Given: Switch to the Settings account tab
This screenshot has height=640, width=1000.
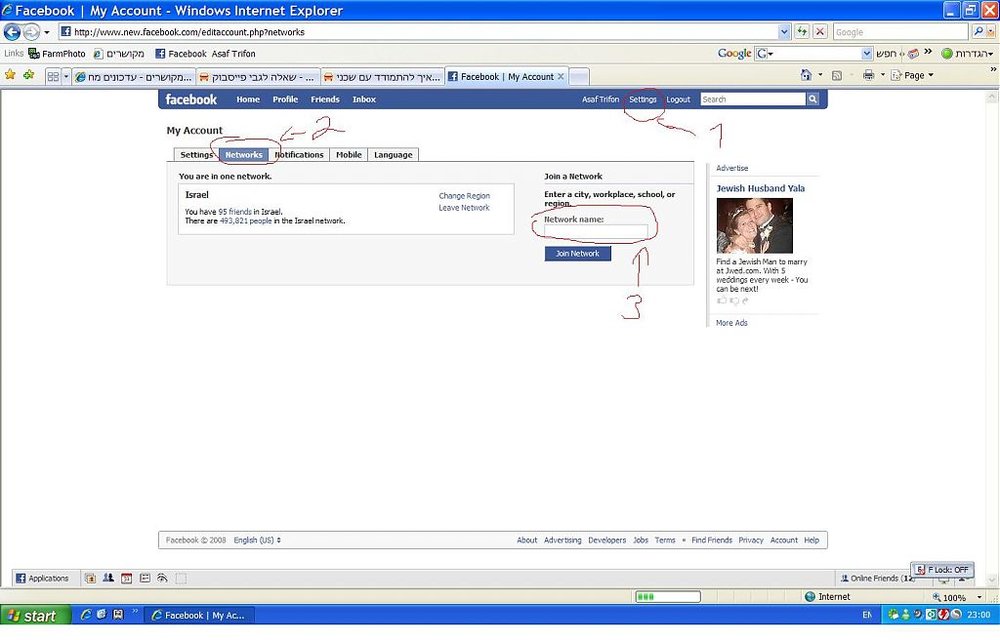Looking at the screenshot, I should (x=196, y=155).
